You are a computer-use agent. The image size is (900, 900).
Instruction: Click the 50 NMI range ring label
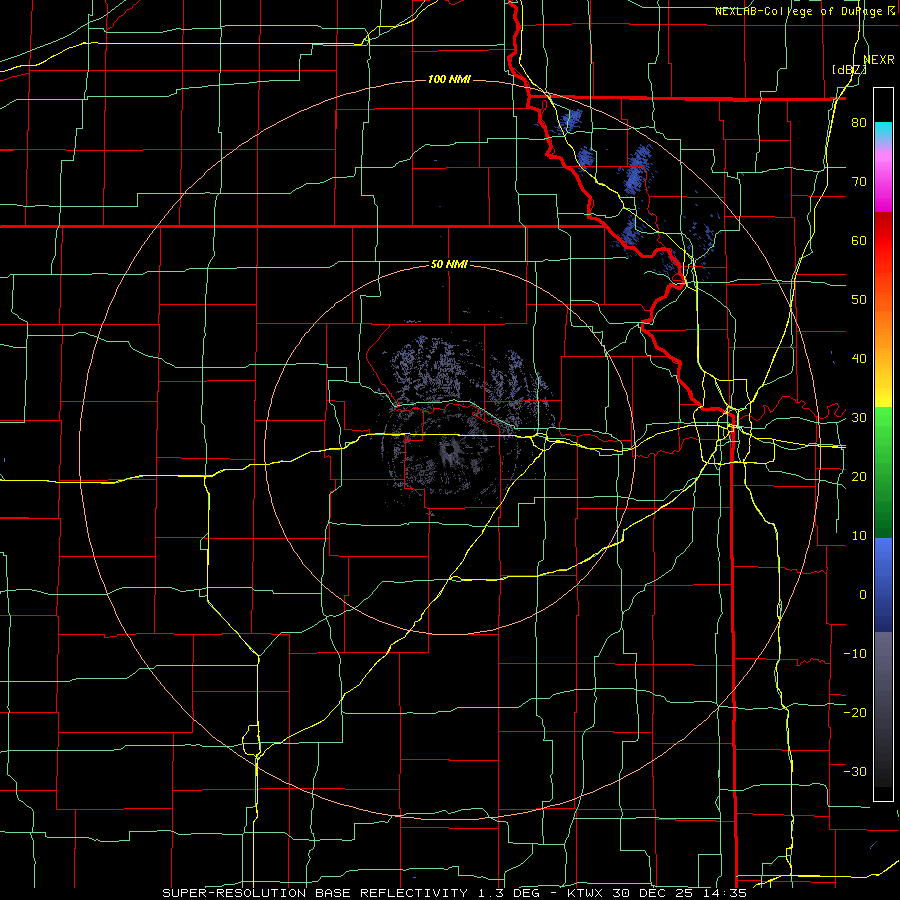[x=449, y=265]
